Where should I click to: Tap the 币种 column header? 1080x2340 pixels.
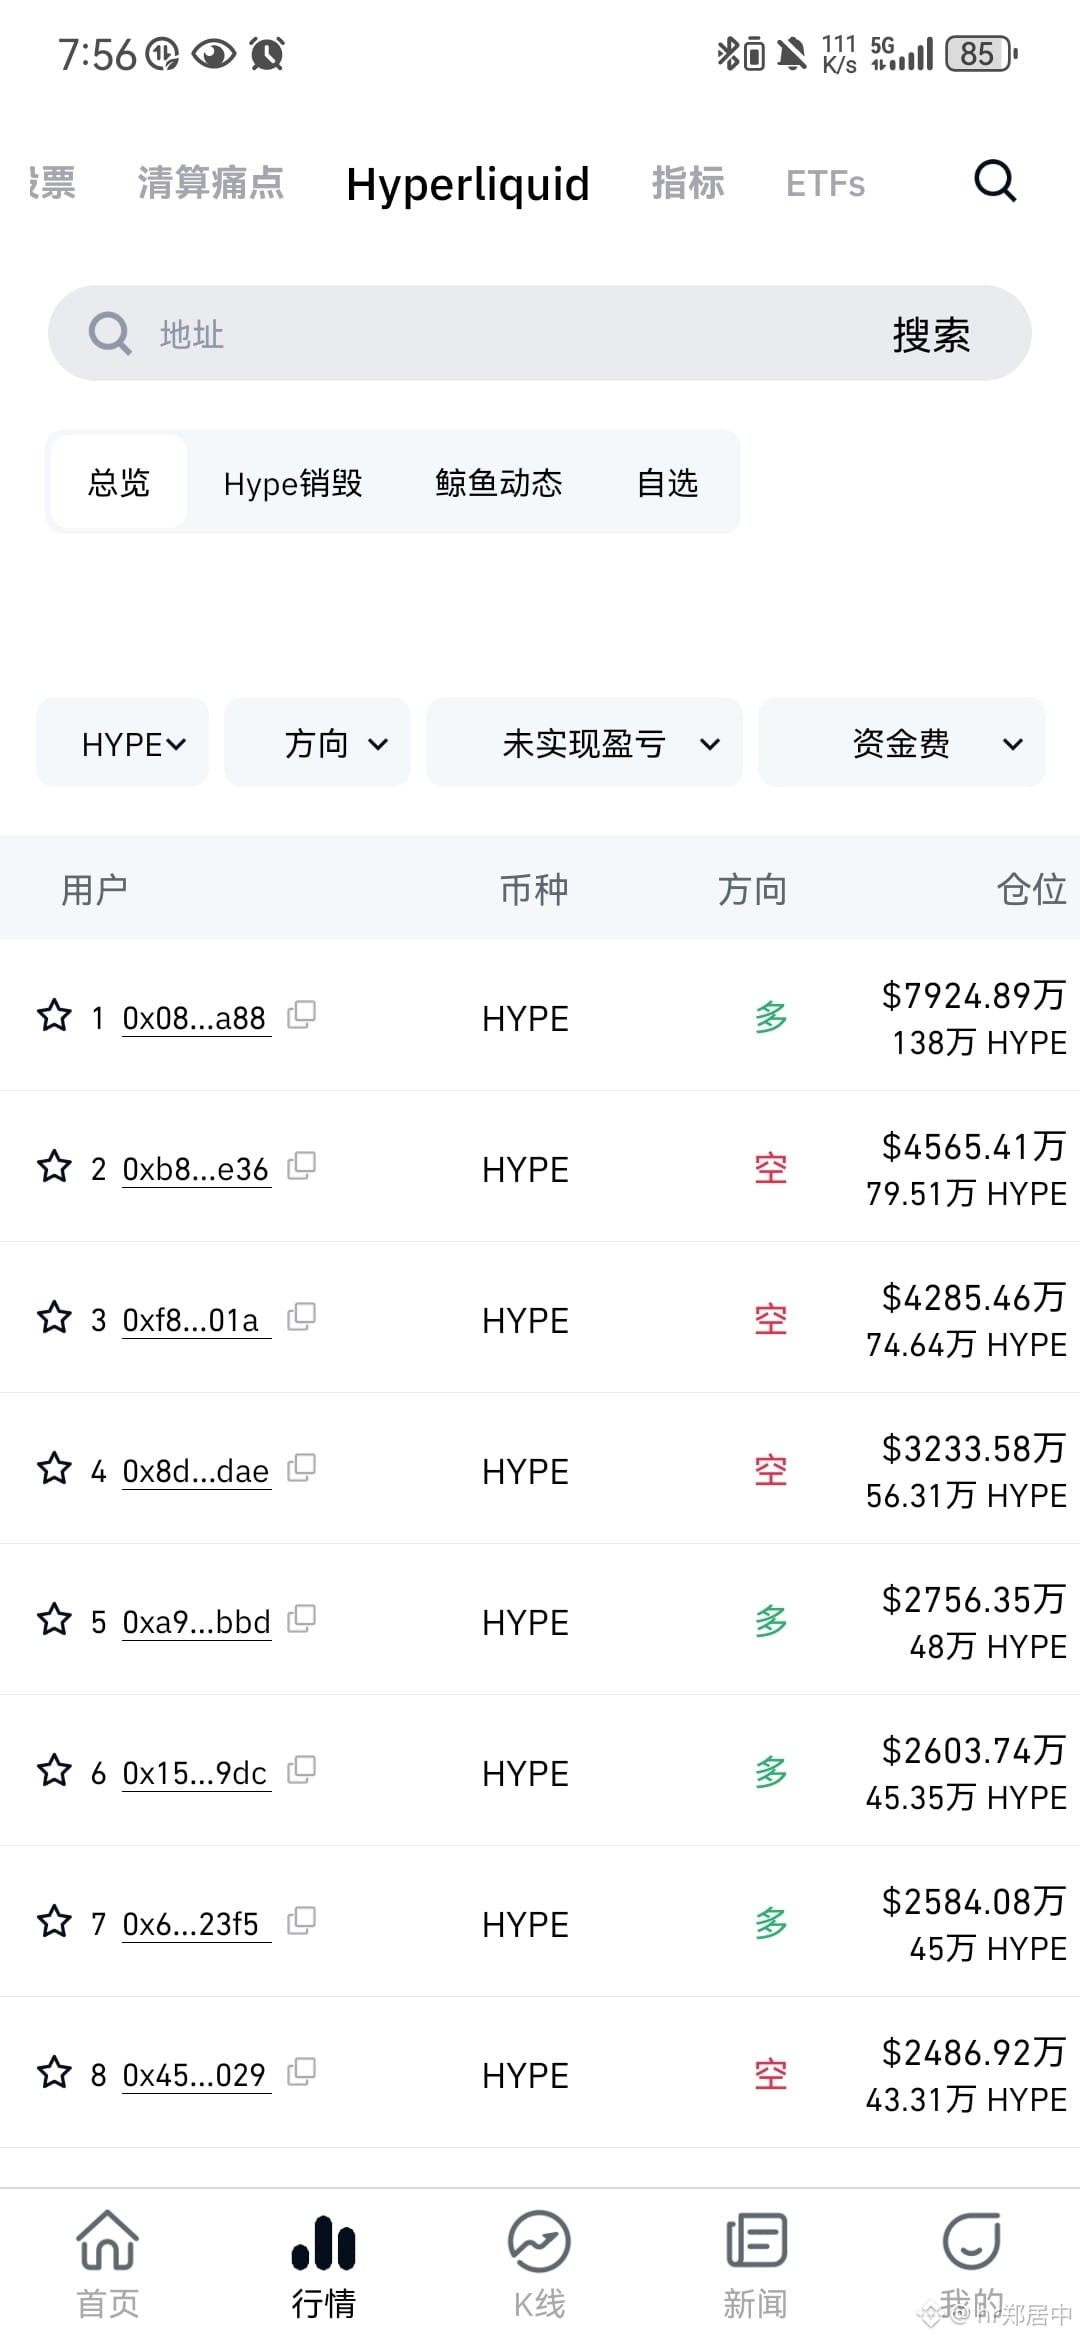pyautogui.click(x=534, y=888)
